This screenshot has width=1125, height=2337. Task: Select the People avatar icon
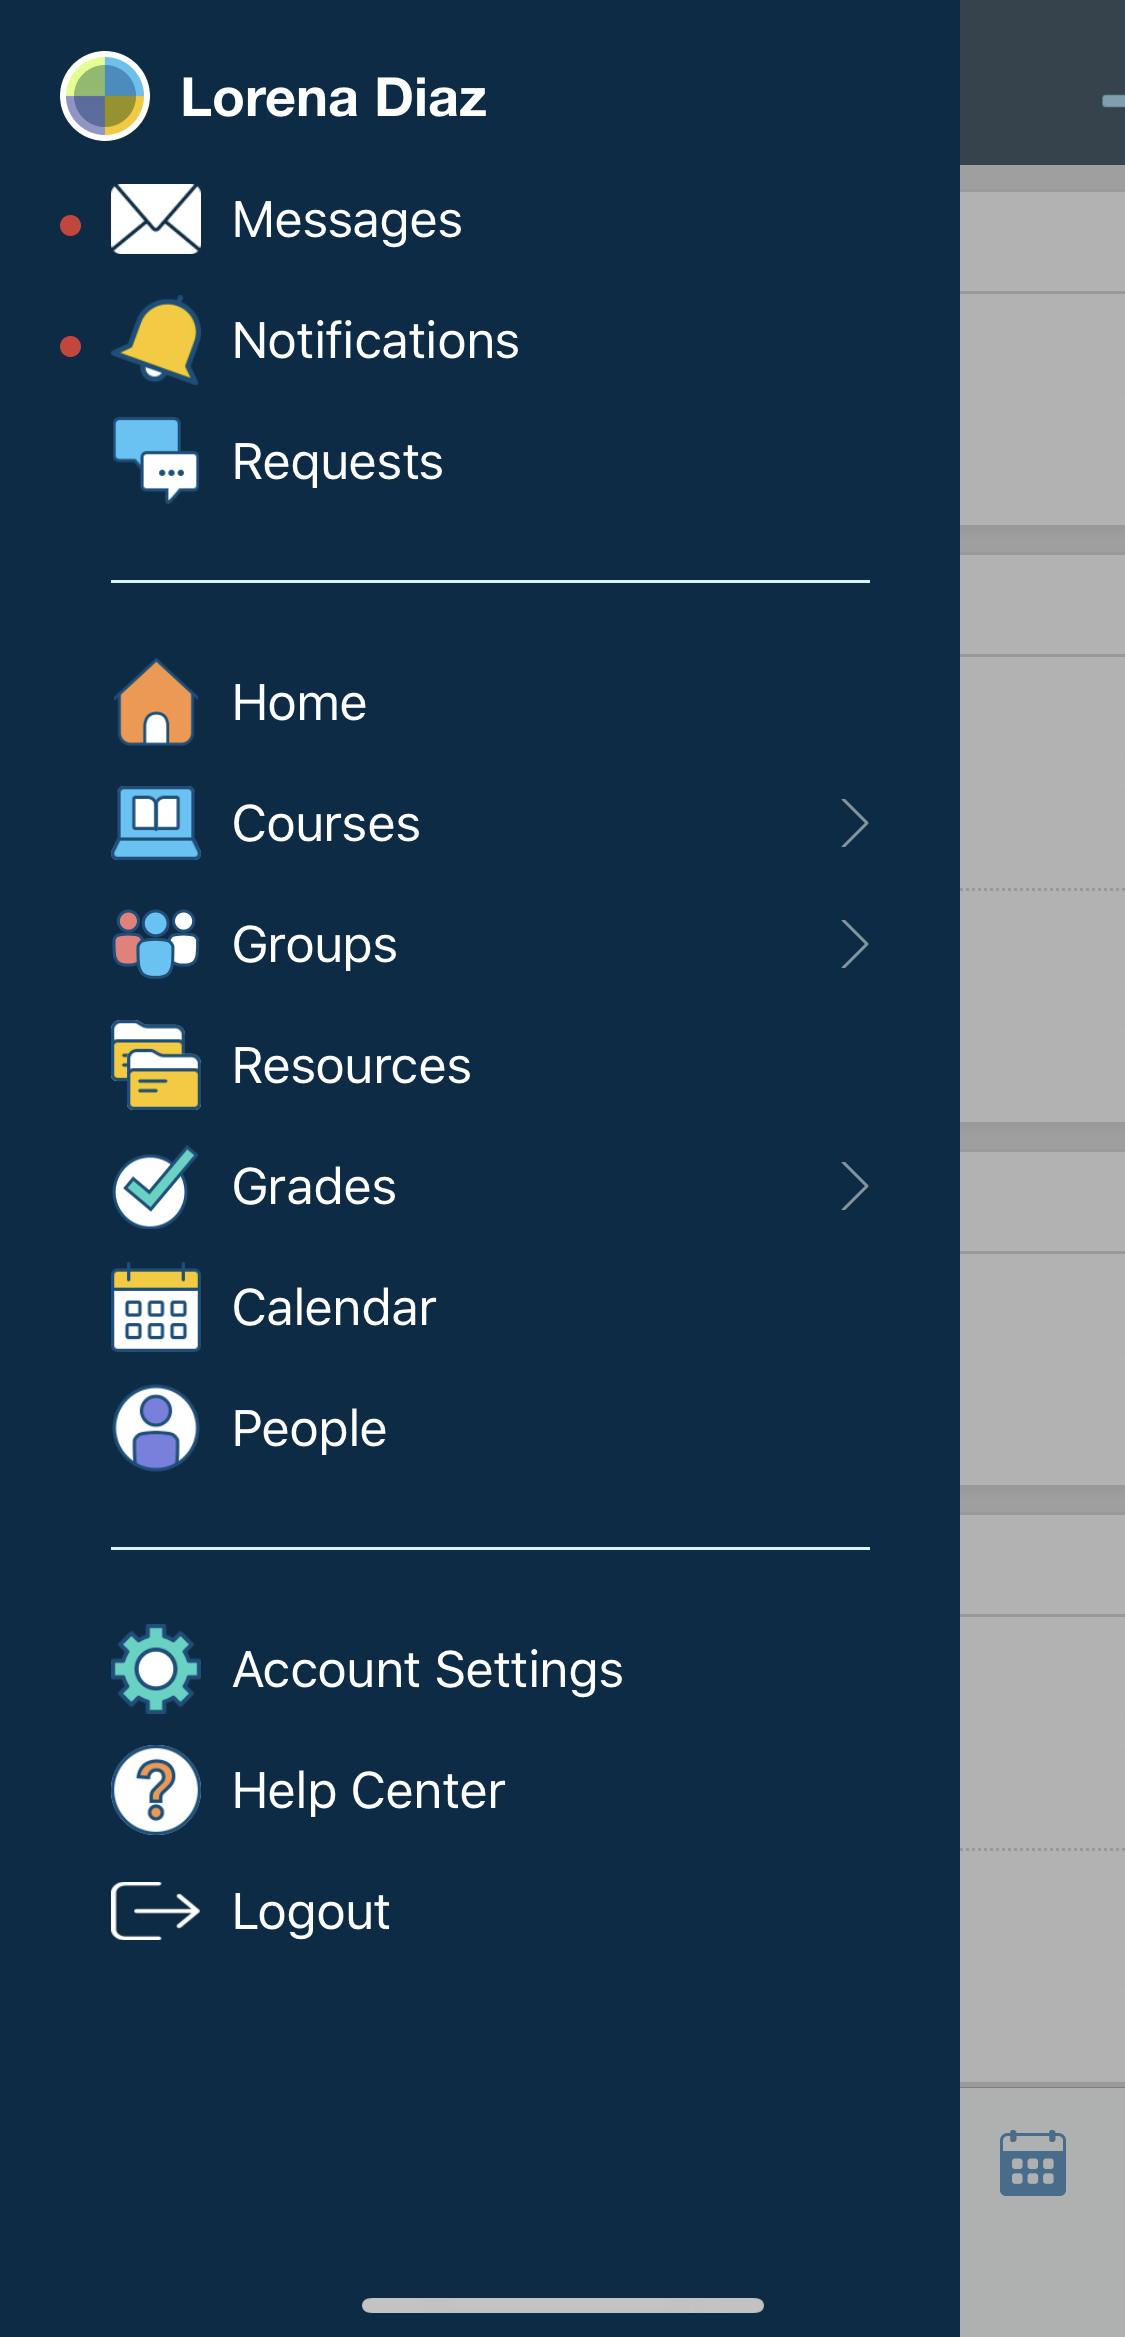(156, 1428)
